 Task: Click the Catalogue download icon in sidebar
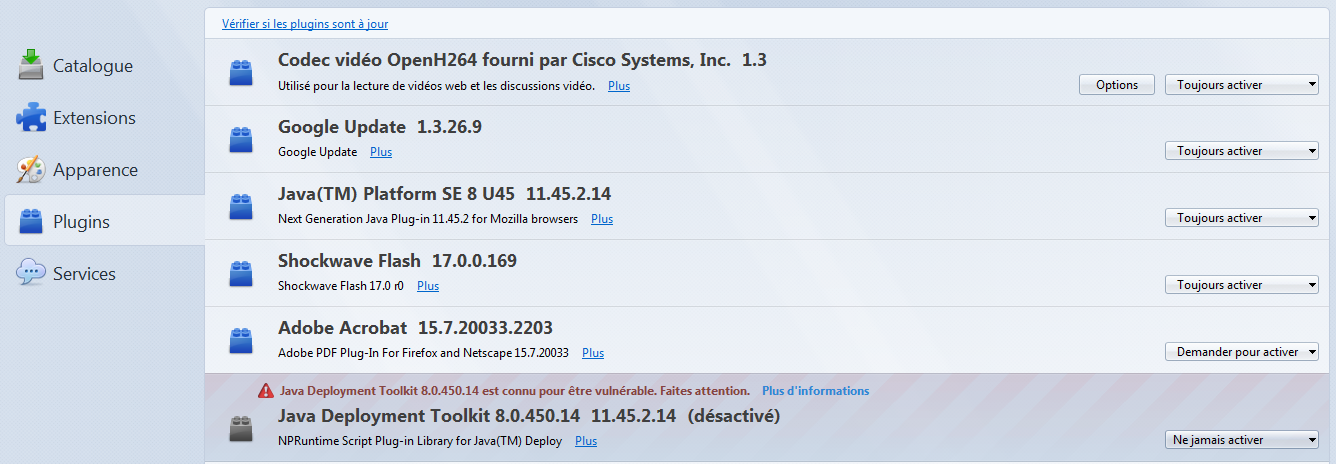pos(31,65)
